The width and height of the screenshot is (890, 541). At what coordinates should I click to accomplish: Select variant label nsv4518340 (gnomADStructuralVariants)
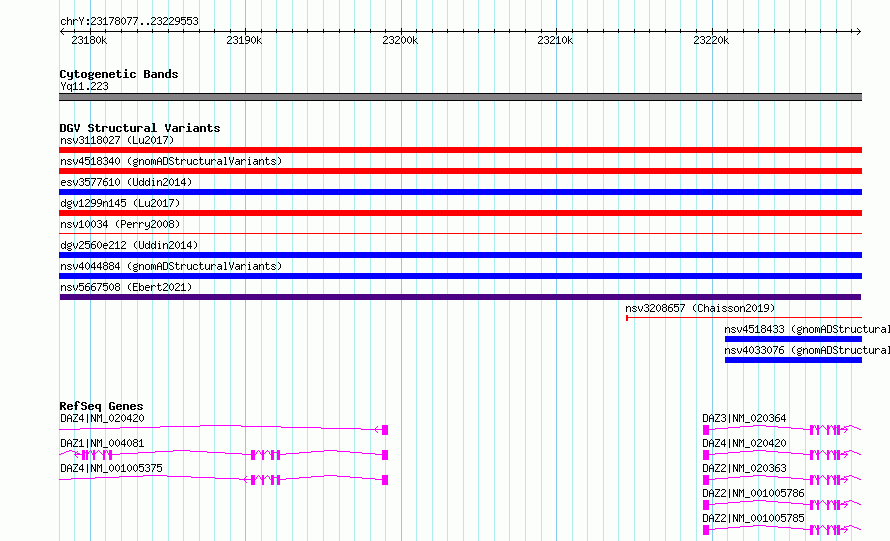click(x=171, y=161)
